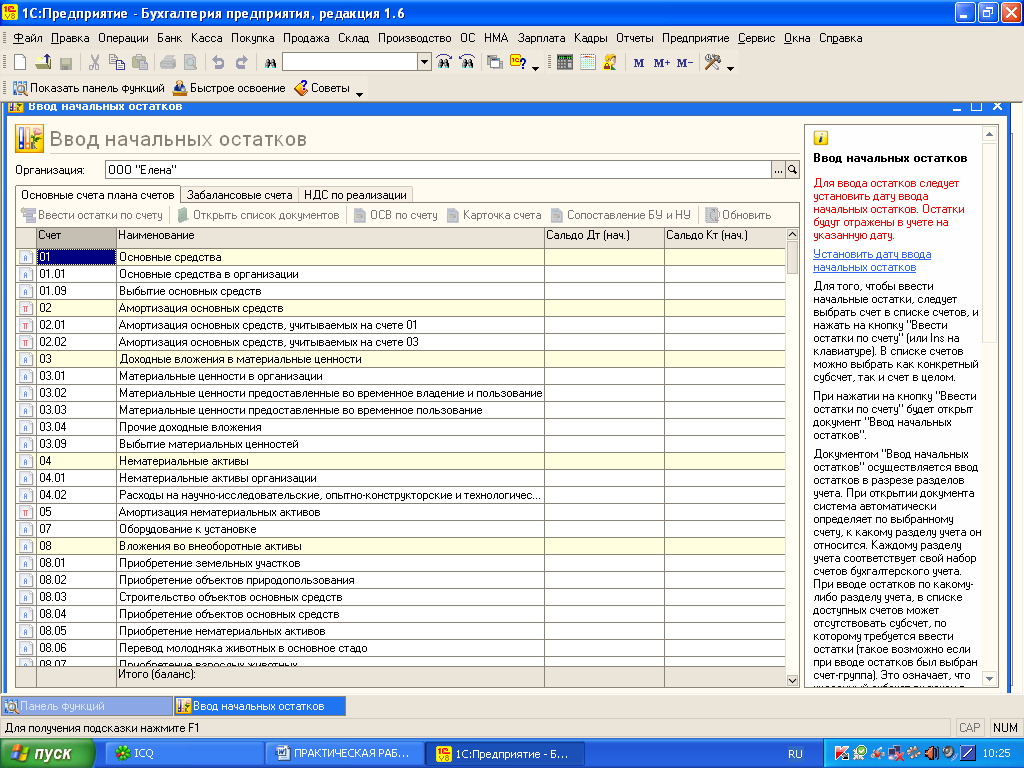1024x768 pixels.
Task: Open the Calendar toolbar icon
Action: [x=588, y=63]
